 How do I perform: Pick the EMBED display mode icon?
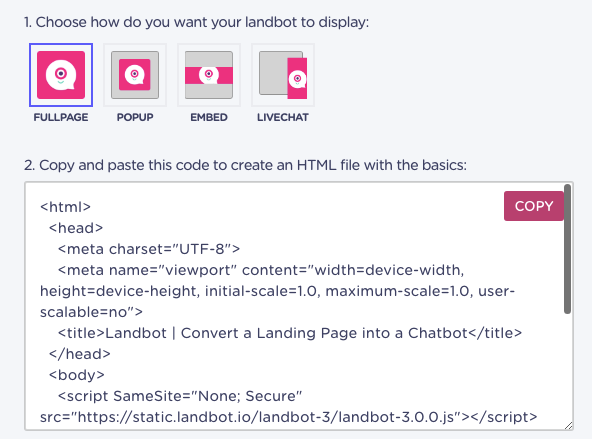[209, 75]
